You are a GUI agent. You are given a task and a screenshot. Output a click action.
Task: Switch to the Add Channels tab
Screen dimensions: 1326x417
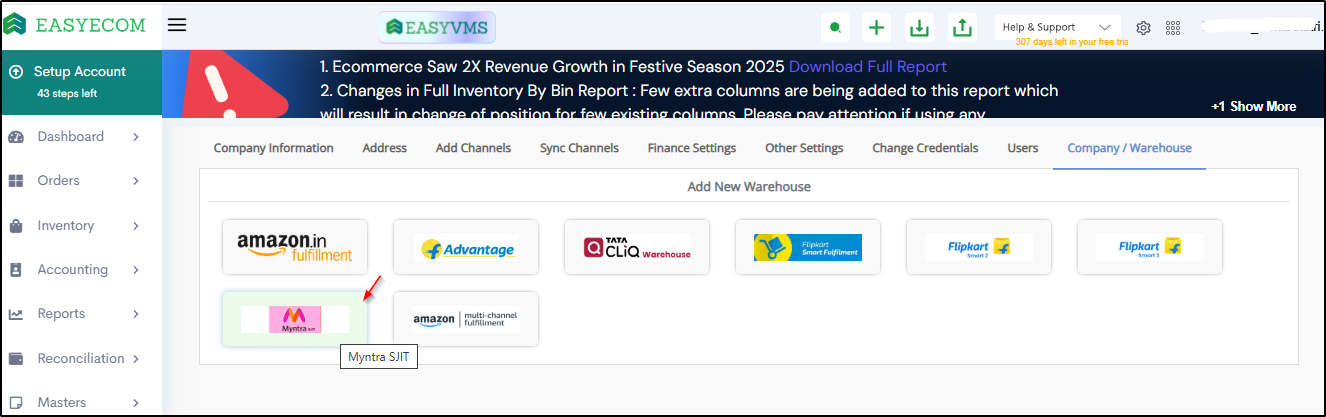(x=473, y=148)
